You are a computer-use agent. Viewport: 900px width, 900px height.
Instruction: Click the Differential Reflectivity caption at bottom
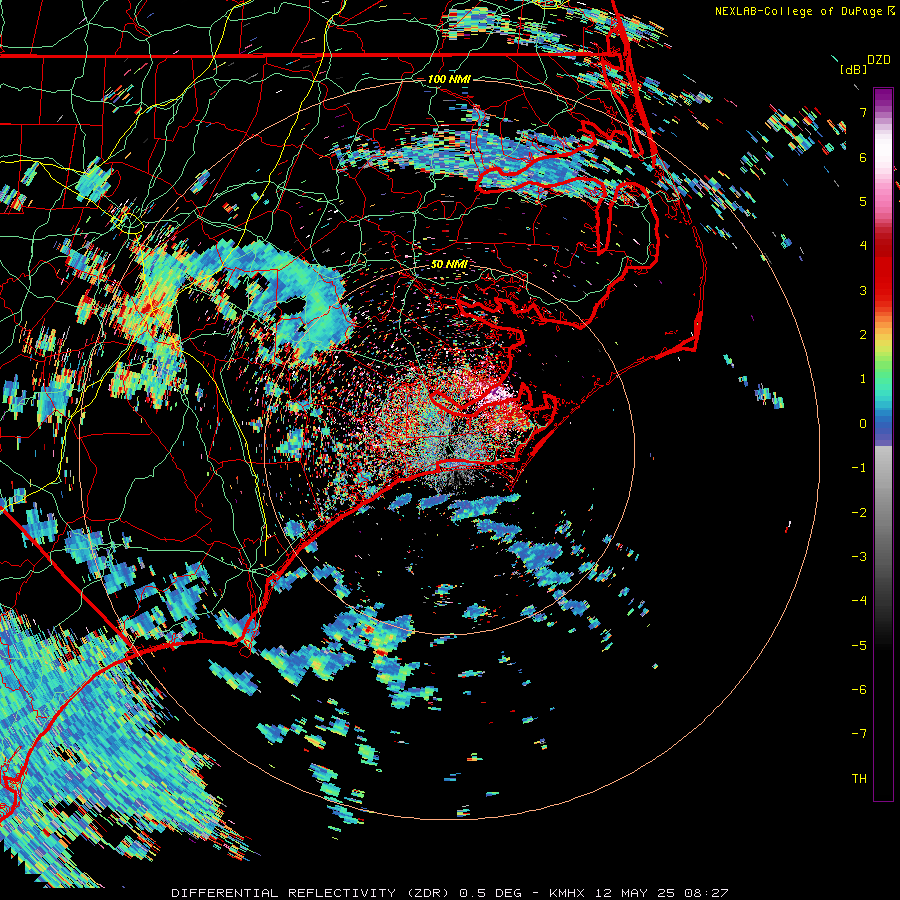(450, 893)
